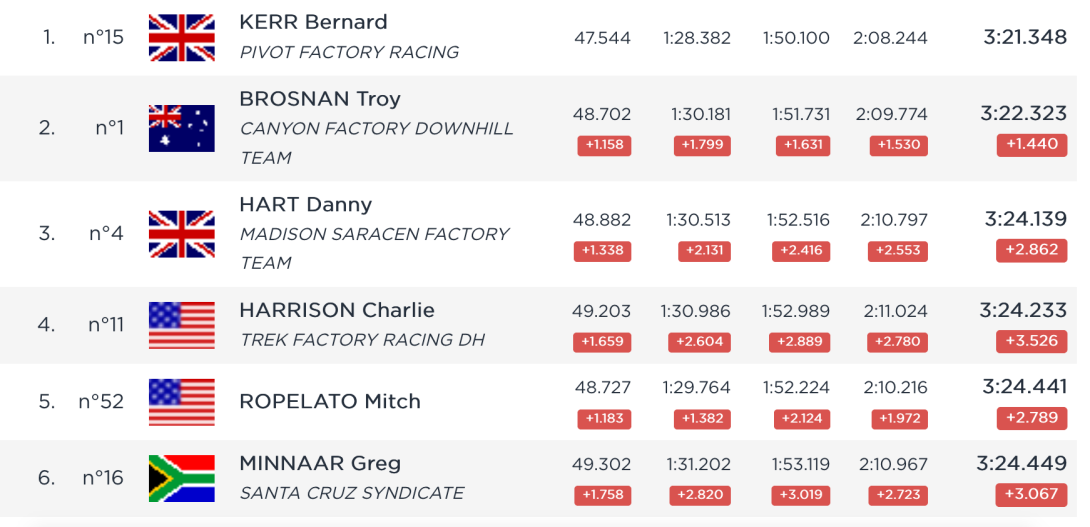
Task: Click the UK flag beside HART Danny
Action: (x=181, y=234)
